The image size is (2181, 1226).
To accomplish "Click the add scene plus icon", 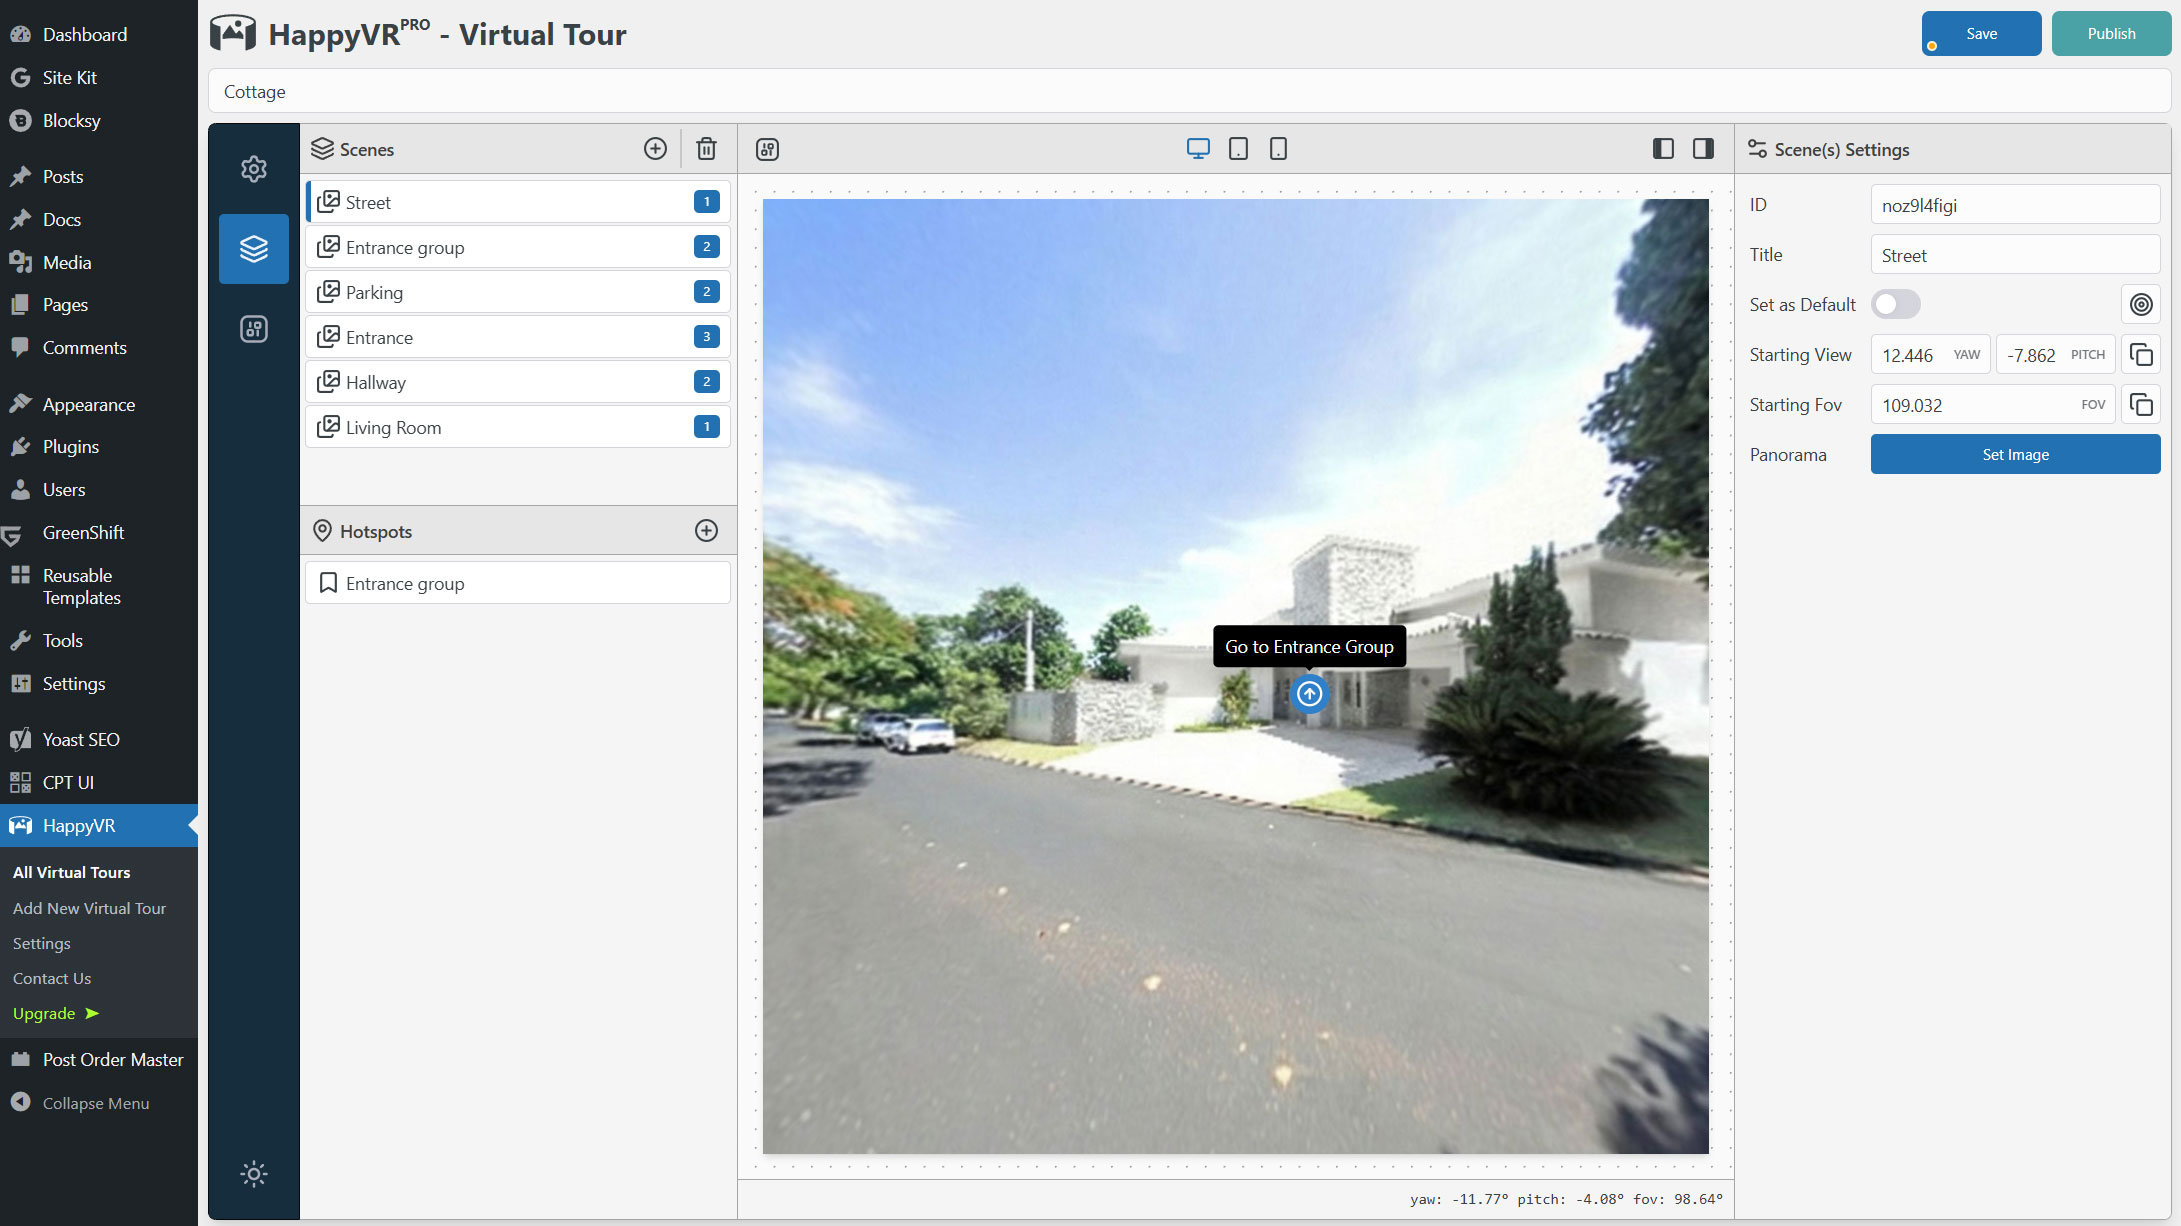I will 655,149.
